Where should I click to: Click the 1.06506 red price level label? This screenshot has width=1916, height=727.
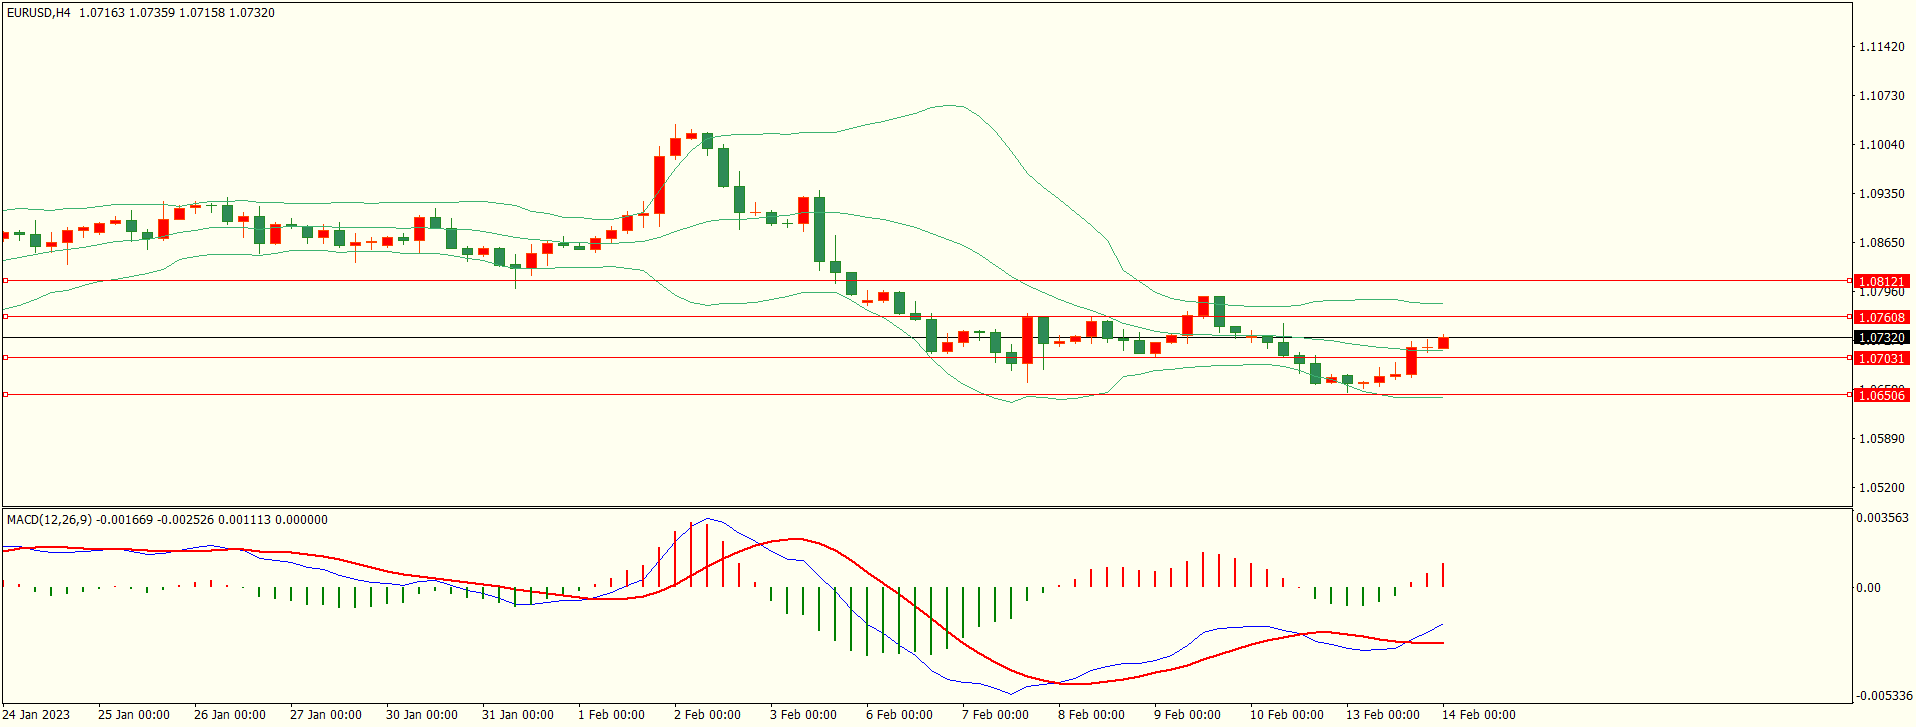(x=1881, y=395)
